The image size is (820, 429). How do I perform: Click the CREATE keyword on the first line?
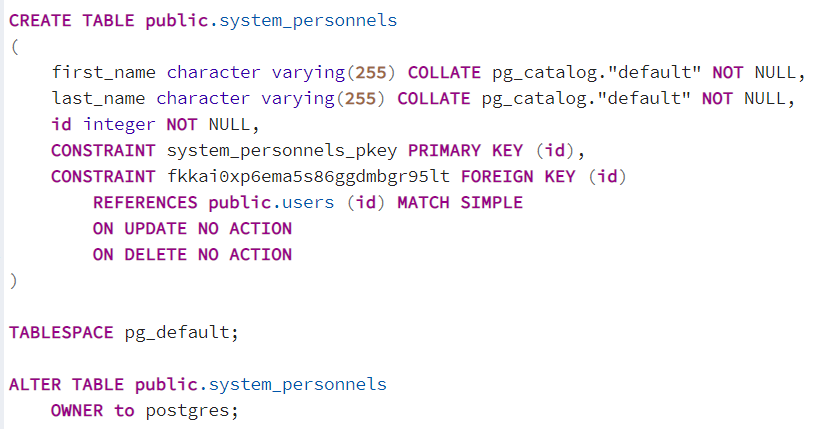40,20
